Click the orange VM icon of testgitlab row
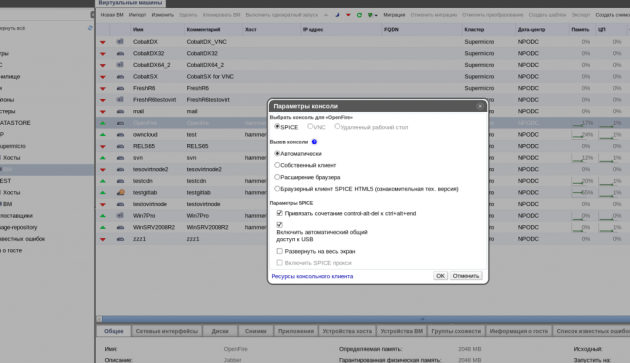Image resolution: width=630 pixels, height=363 pixels. pos(121,192)
